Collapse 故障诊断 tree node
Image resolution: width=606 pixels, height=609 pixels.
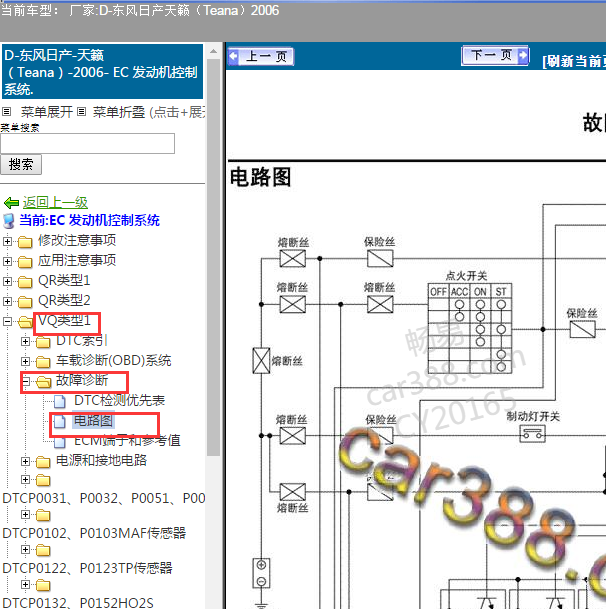coord(25,381)
